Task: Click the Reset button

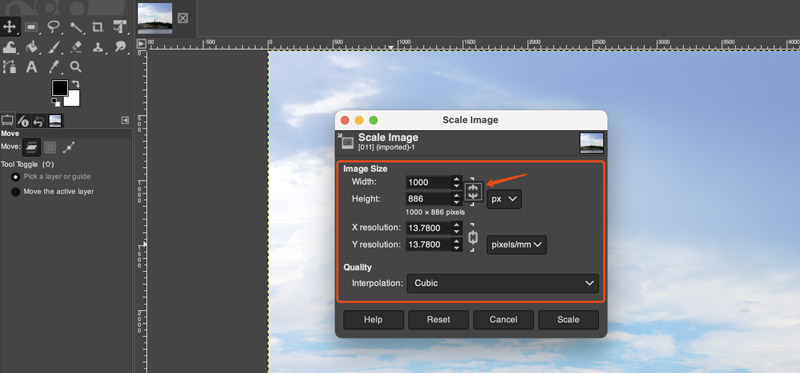Action: pos(438,320)
